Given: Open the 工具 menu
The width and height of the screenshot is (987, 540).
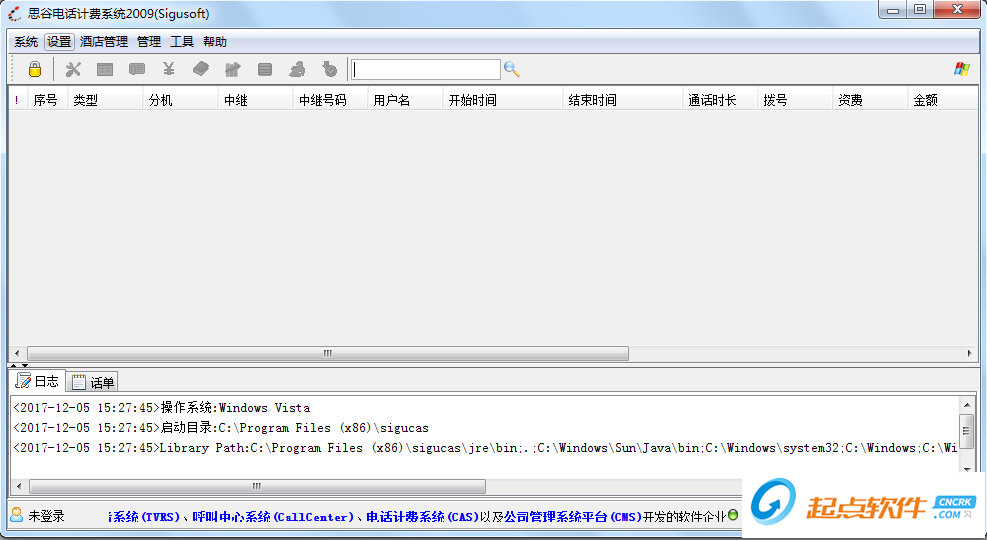Looking at the screenshot, I should [x=182, y=42].
